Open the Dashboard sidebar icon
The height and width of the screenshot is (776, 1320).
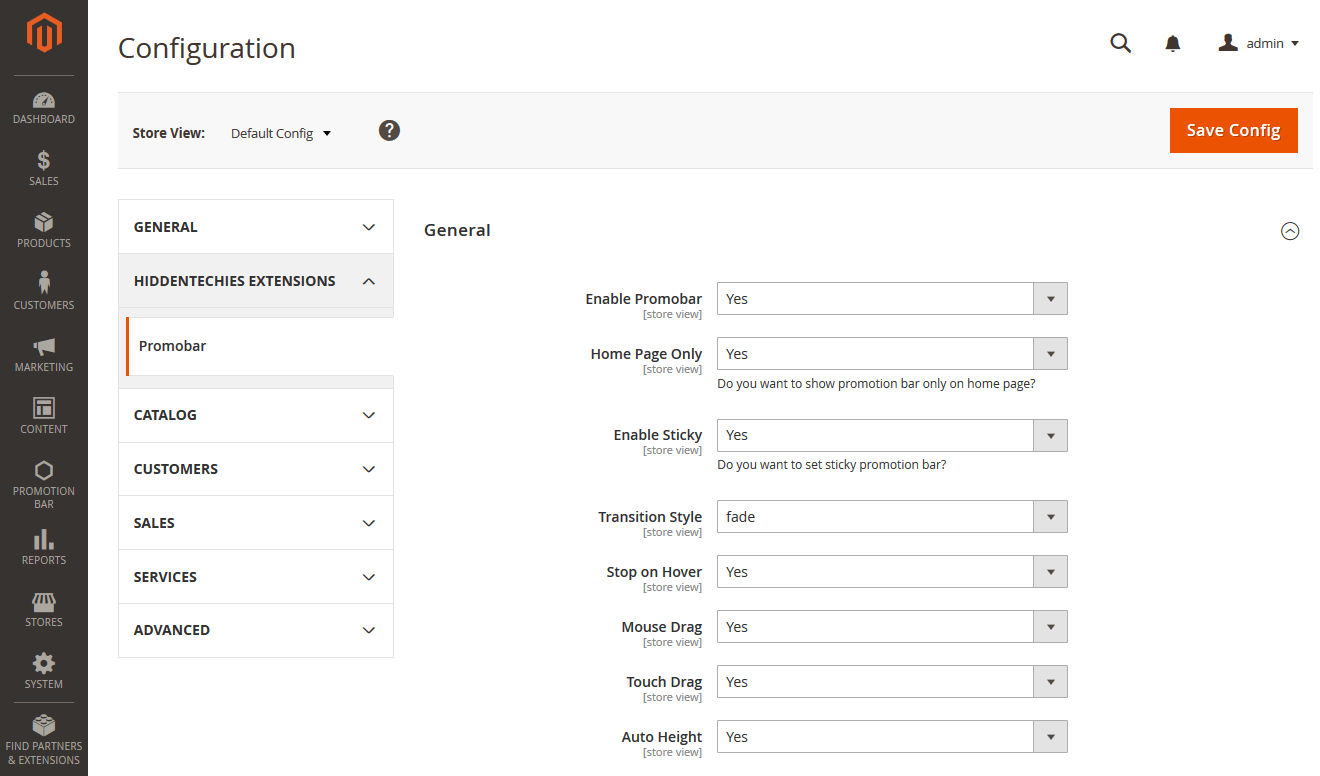(44, 101)
